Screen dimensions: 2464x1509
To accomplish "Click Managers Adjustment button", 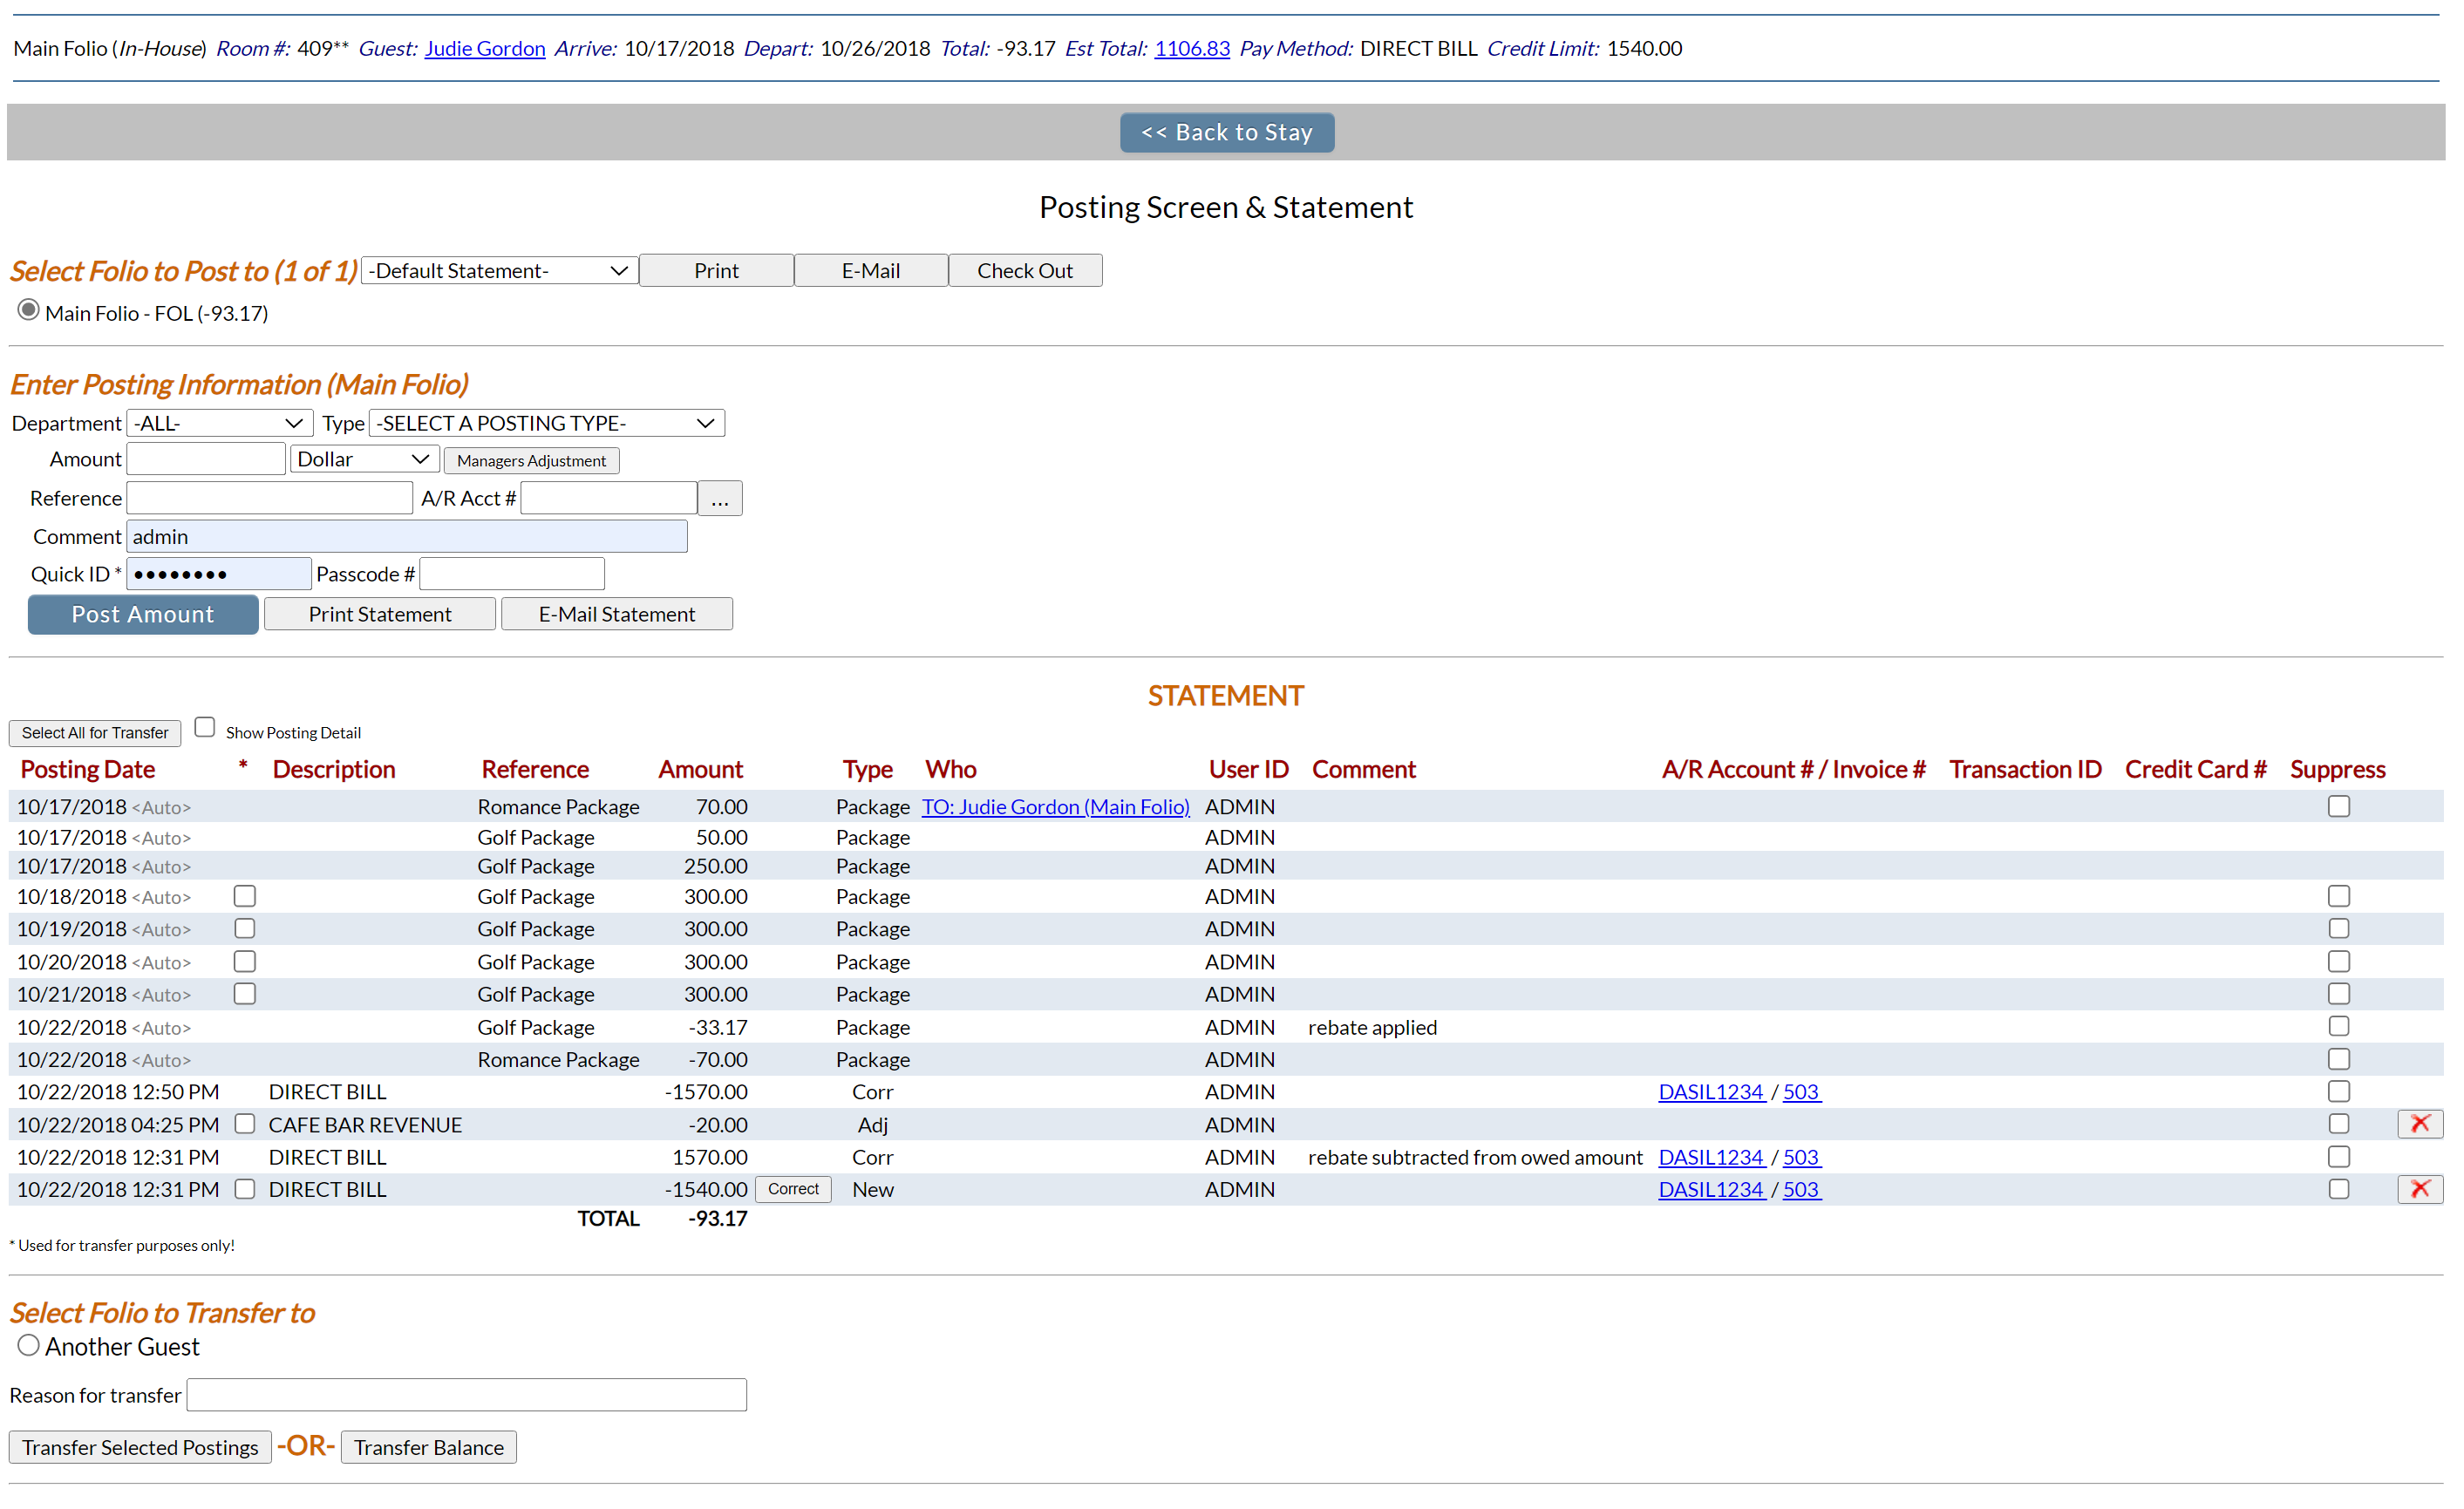I will [x=531, y=461].
